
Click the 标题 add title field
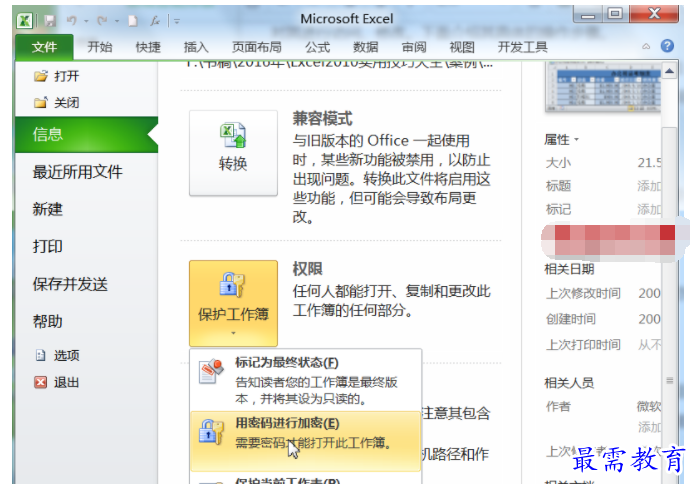click(x=649, y=186)
